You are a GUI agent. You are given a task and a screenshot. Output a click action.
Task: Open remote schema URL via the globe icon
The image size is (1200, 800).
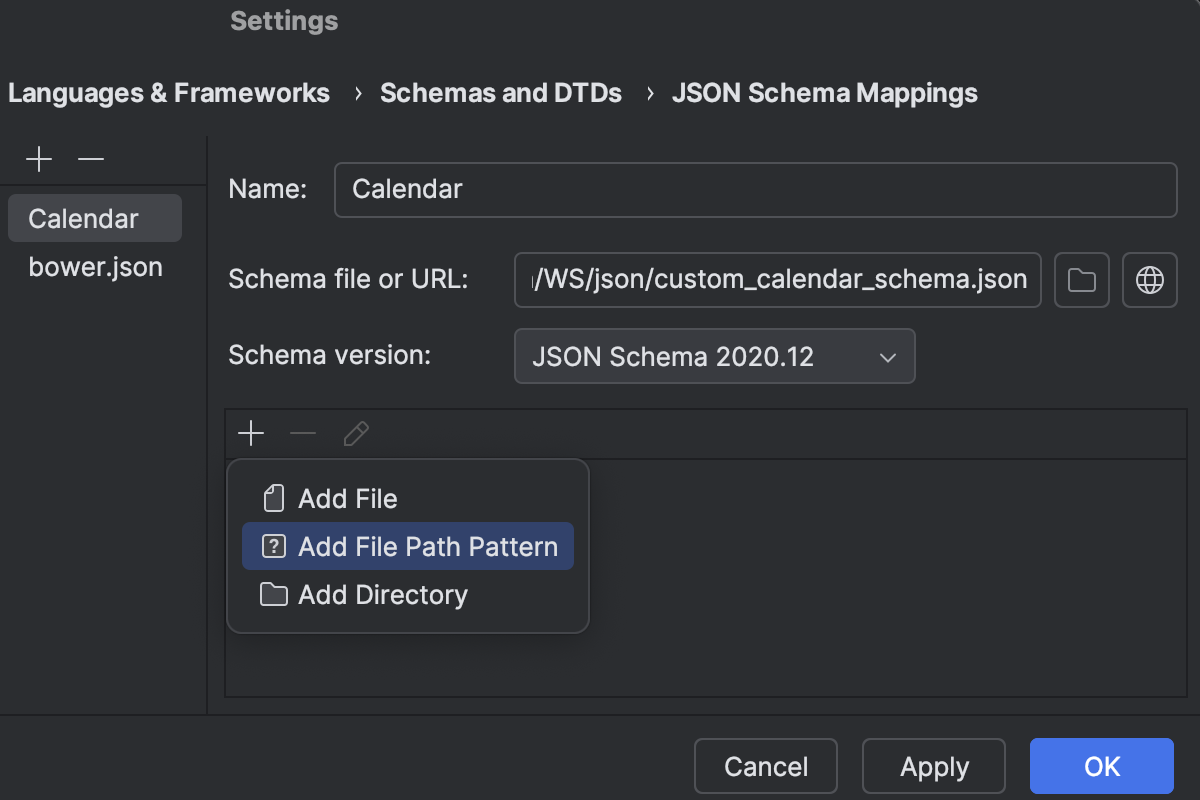pos(1149,280)
